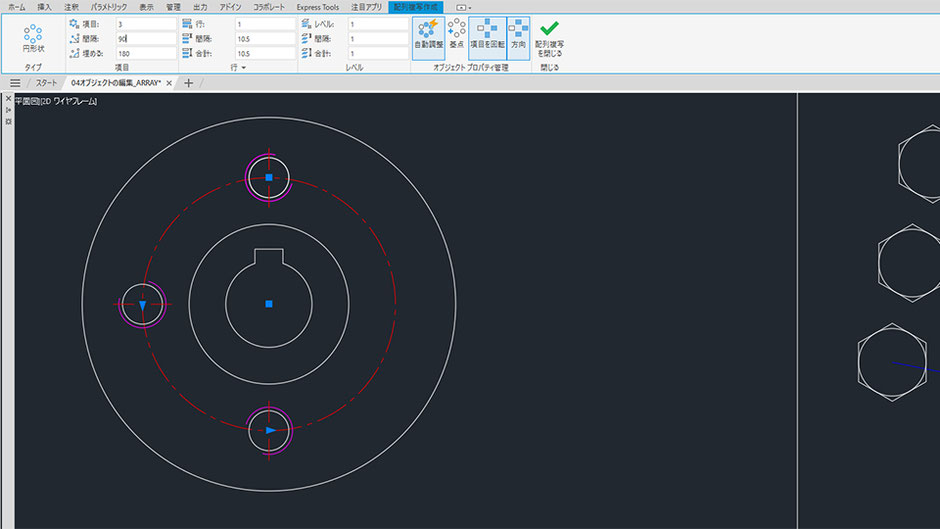Edit the レベル count field
Image resolution: width=940 pixels, height=529 pixels.
tap(378, 24)
